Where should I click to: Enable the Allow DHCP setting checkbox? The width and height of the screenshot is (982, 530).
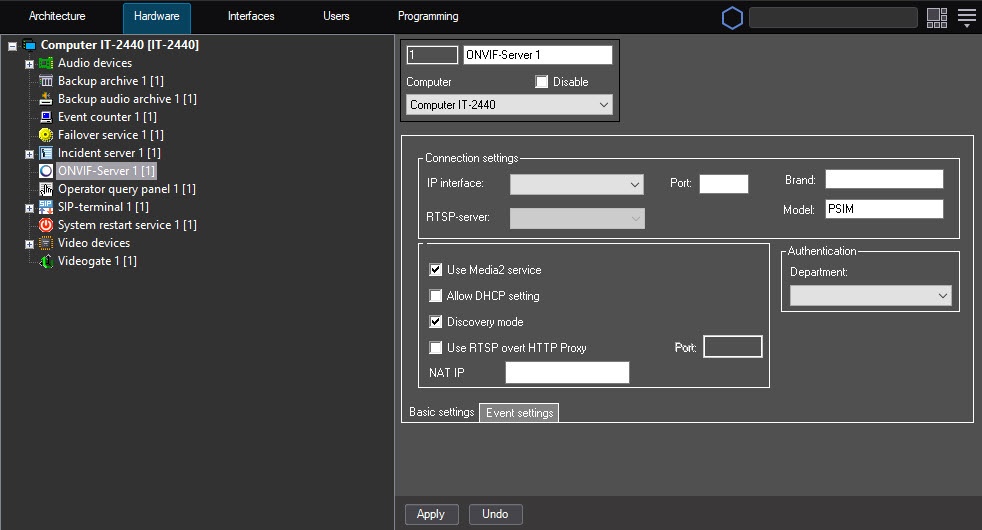[x=436, y=296]
